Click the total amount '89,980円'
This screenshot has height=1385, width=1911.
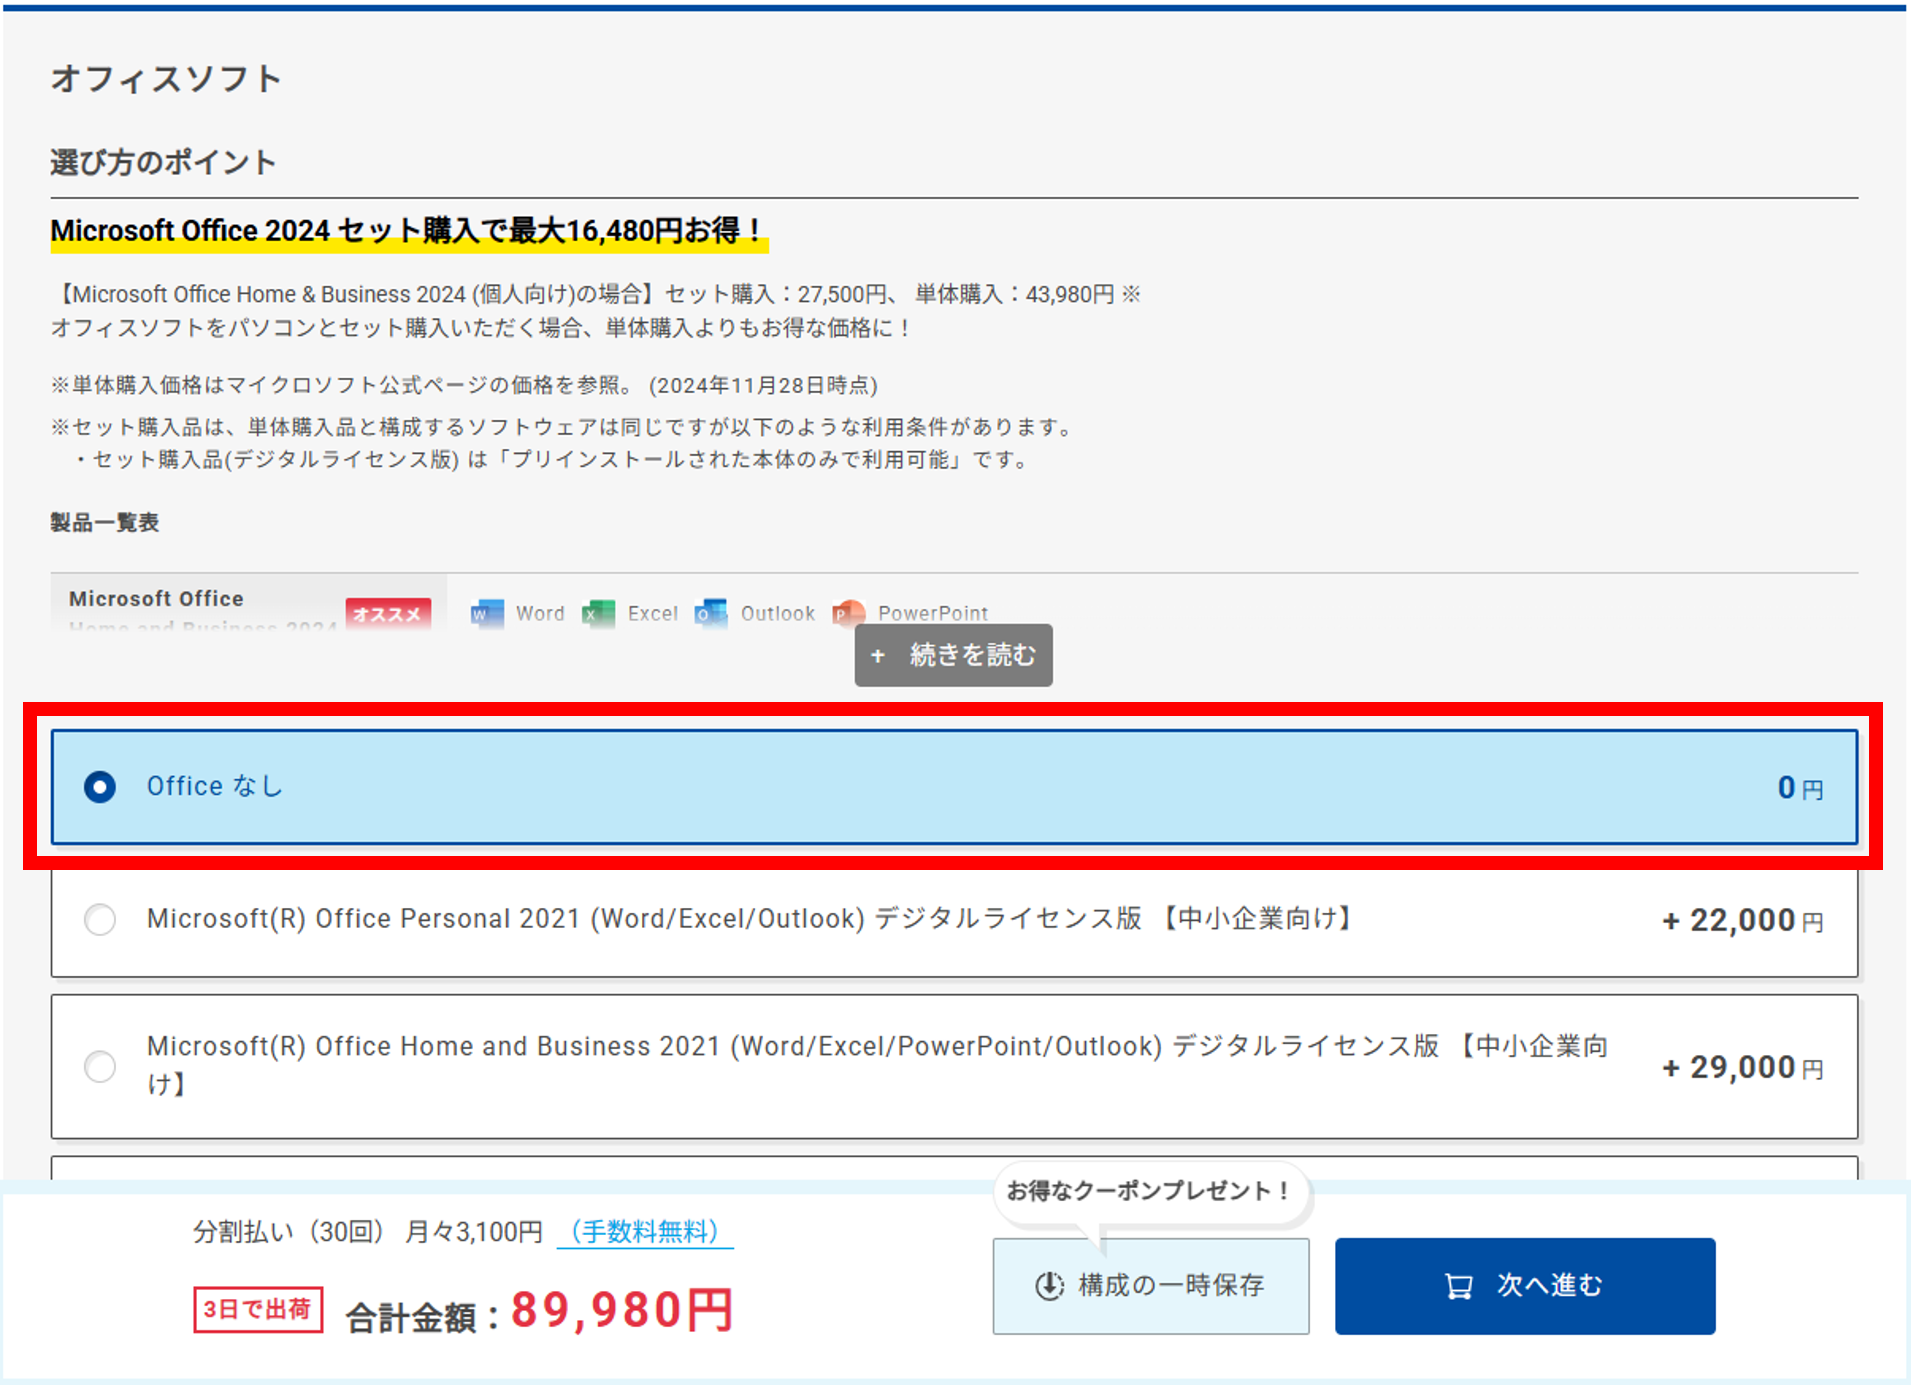(x=622, y=1310)
